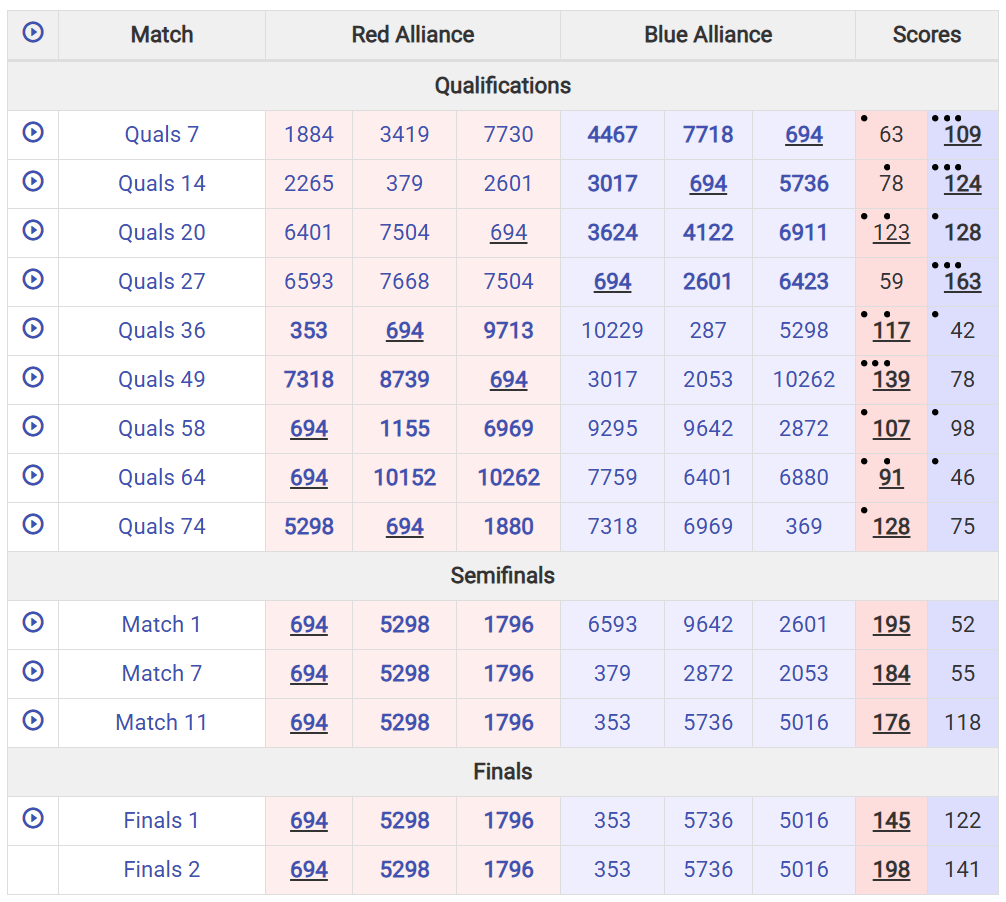Click the play icon in the table header
The height and width of the screenshot is (902, 1006).
(x=33, y=31)
